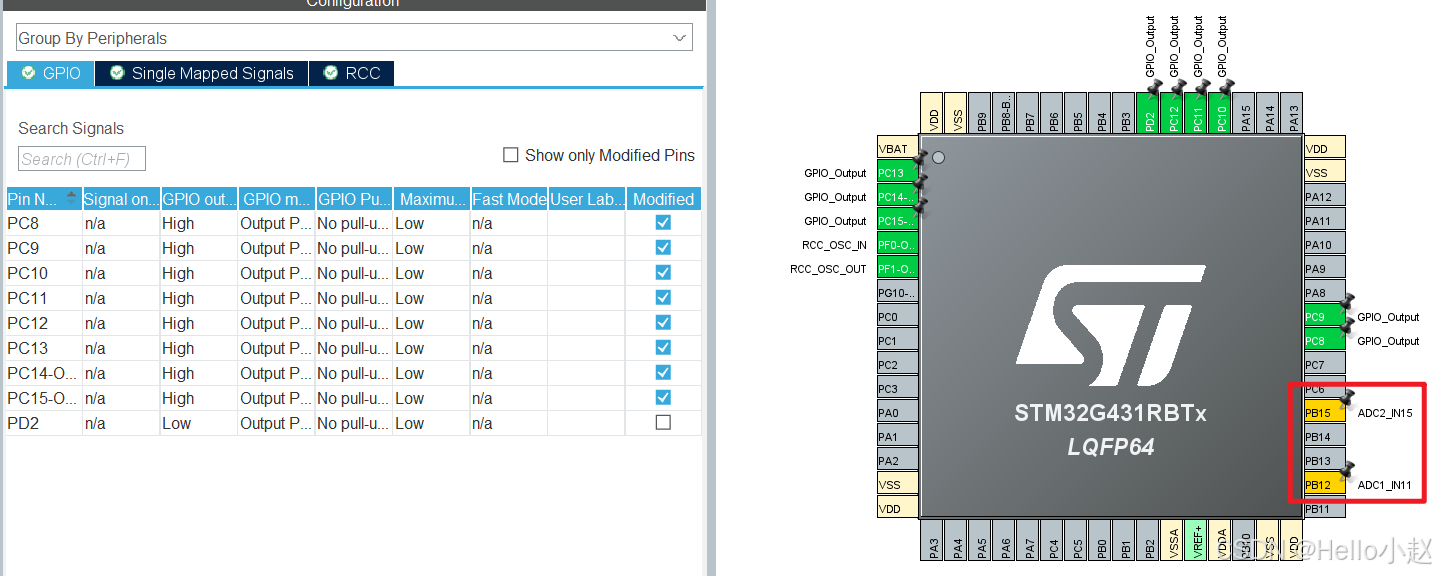Select the PB0 pin on the chip
The height and width of the screenshot is (576, 1437).
point(1101,540)
